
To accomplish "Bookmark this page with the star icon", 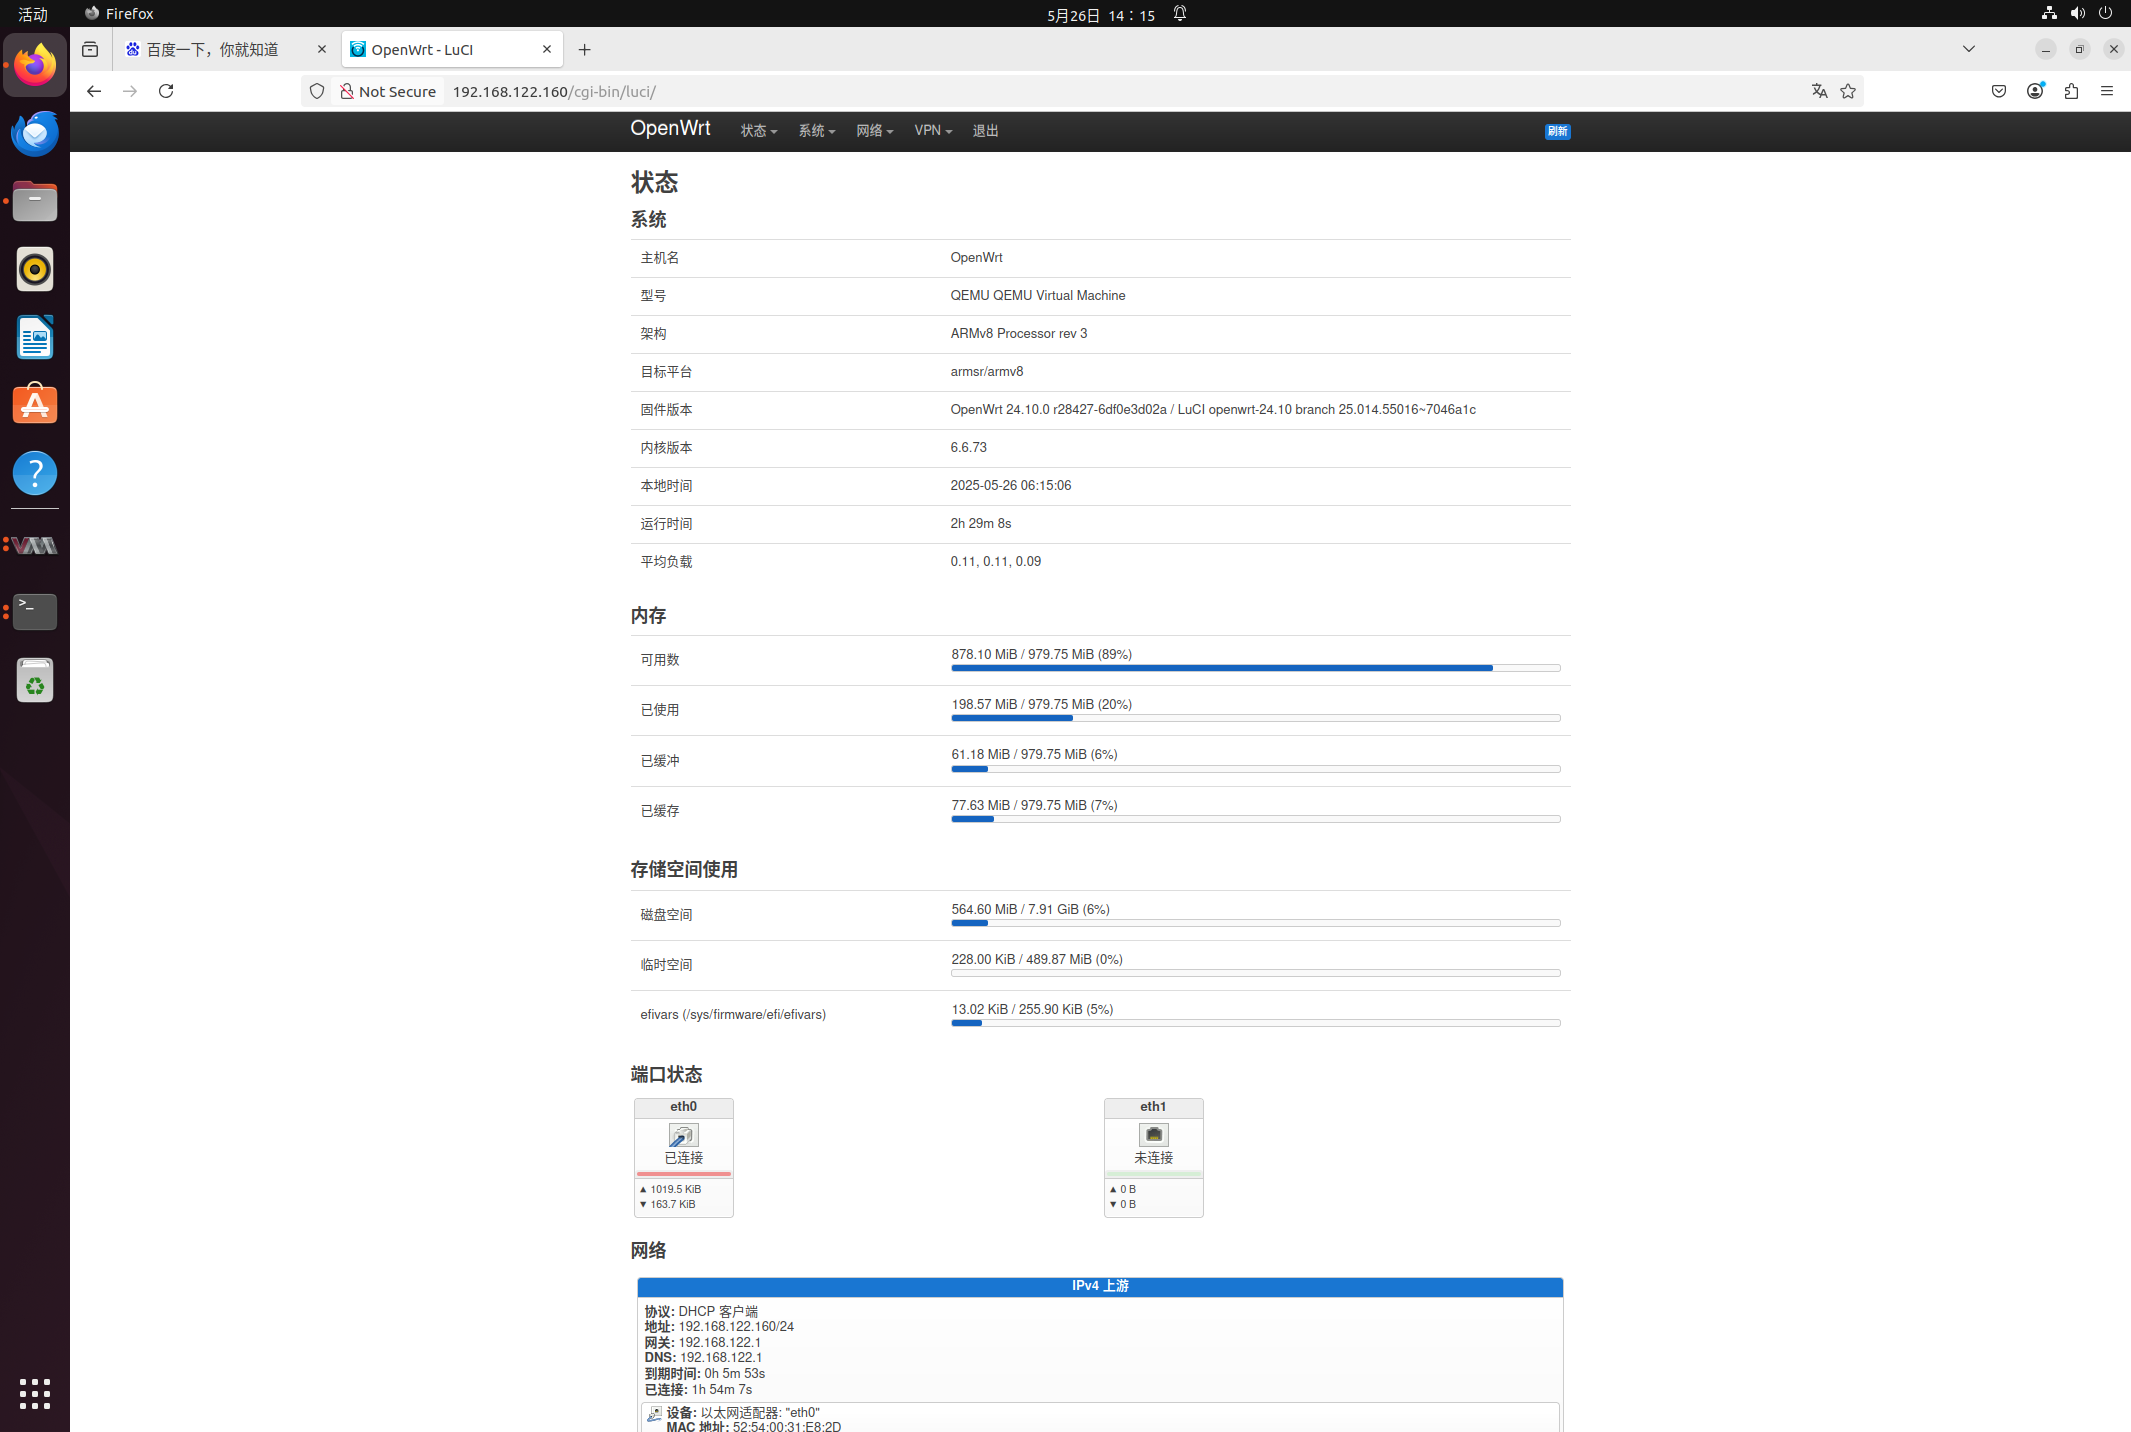I will click(1848, 91).
